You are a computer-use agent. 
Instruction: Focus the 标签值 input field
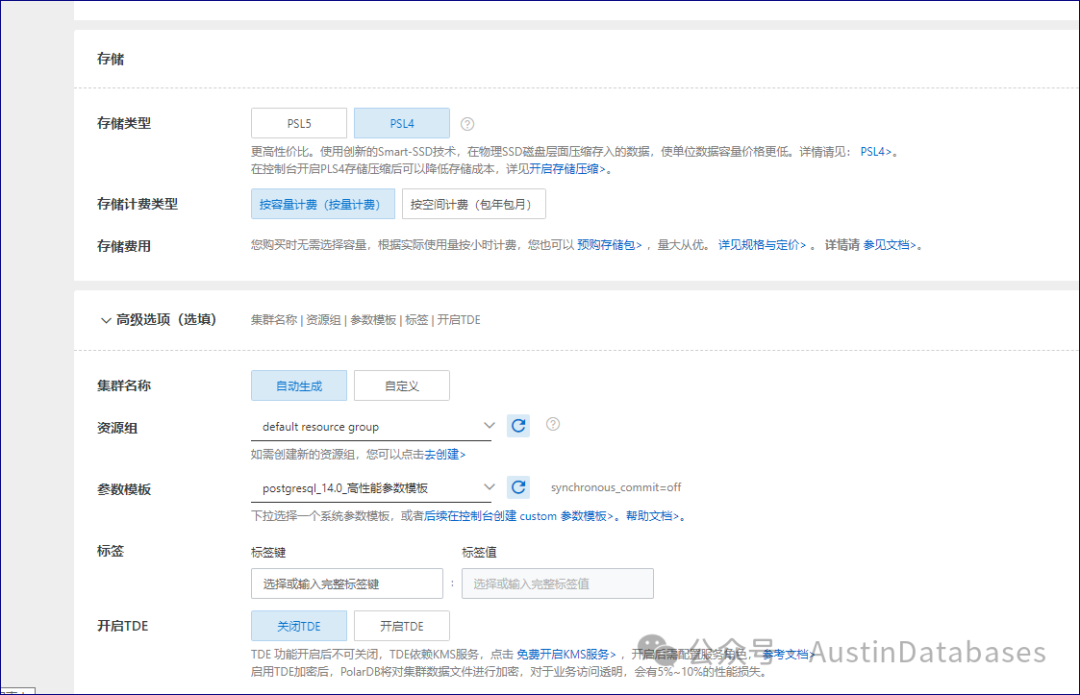pos(557,583)
